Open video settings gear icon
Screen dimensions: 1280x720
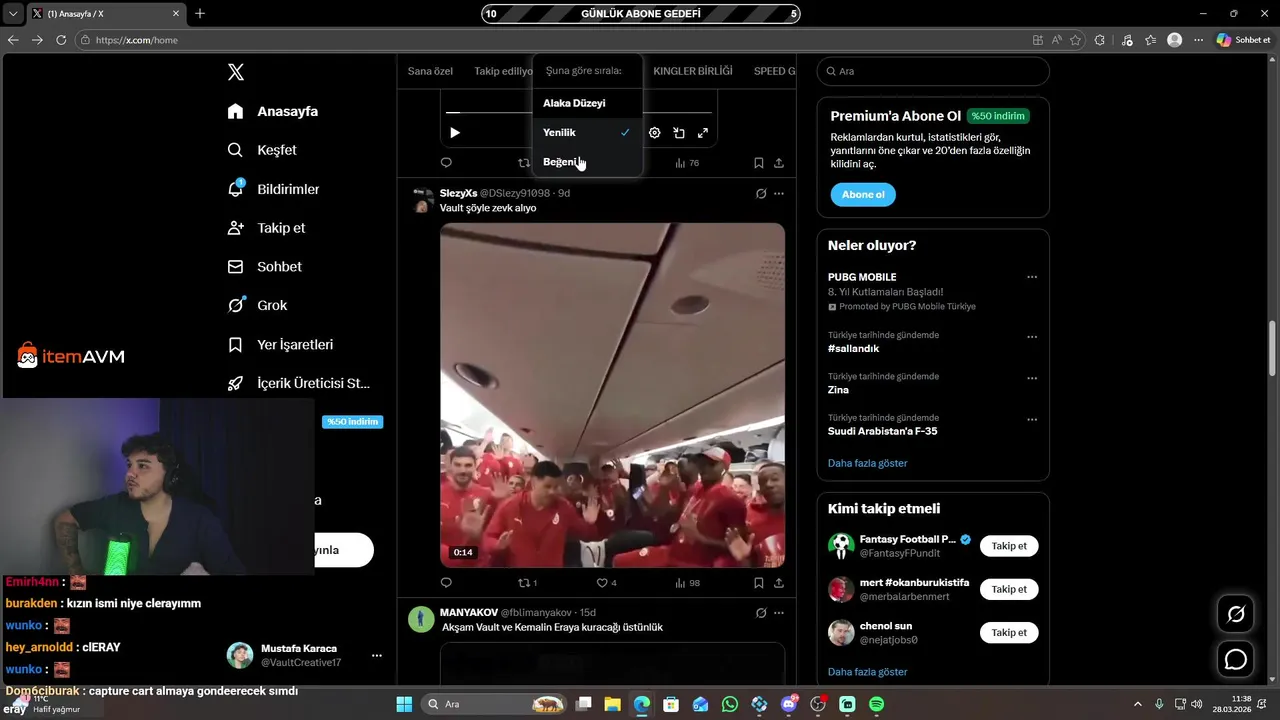[655, 133]
